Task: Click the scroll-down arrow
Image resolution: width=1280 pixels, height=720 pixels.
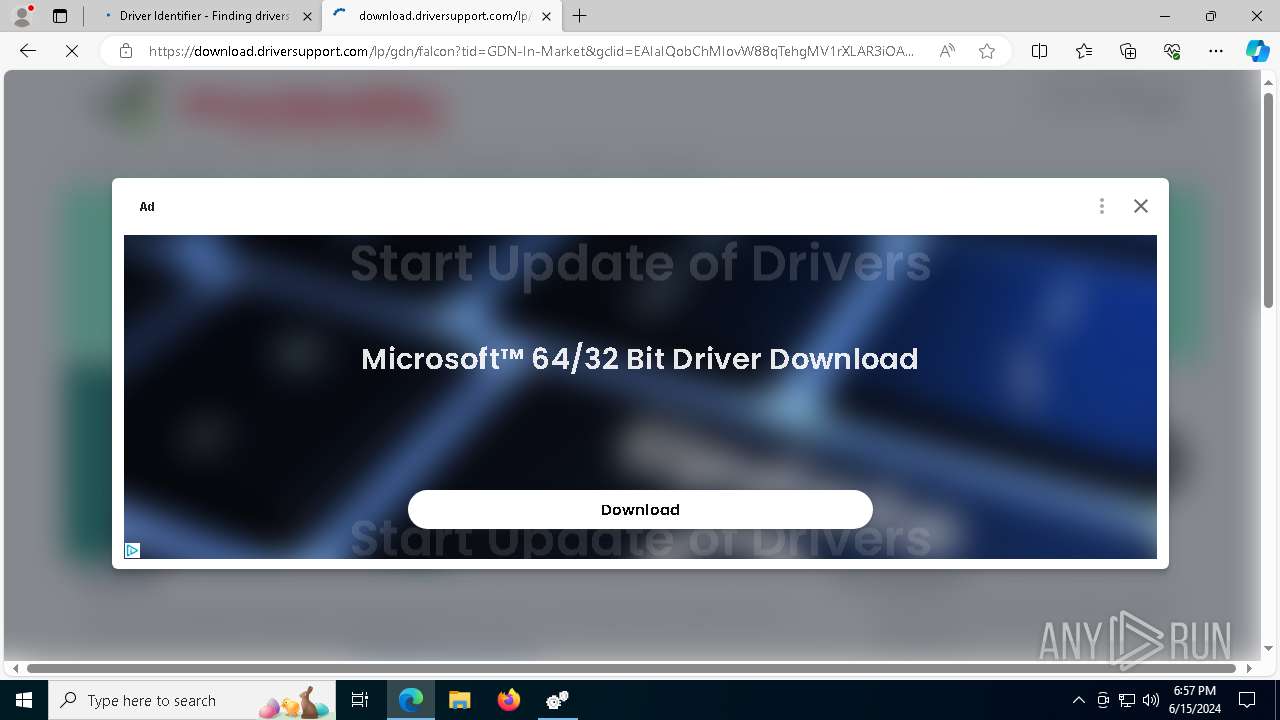Action: [1268, 650]
